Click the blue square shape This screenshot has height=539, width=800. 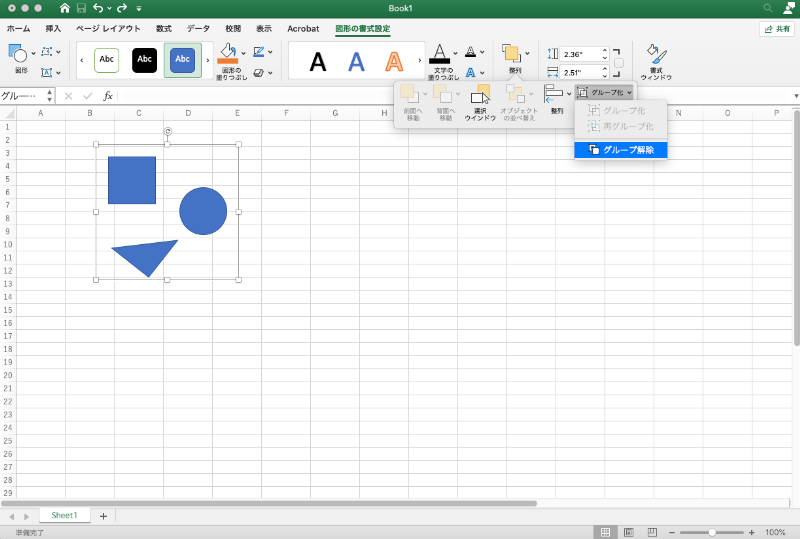pyautogui.click(x=132, y=180)
